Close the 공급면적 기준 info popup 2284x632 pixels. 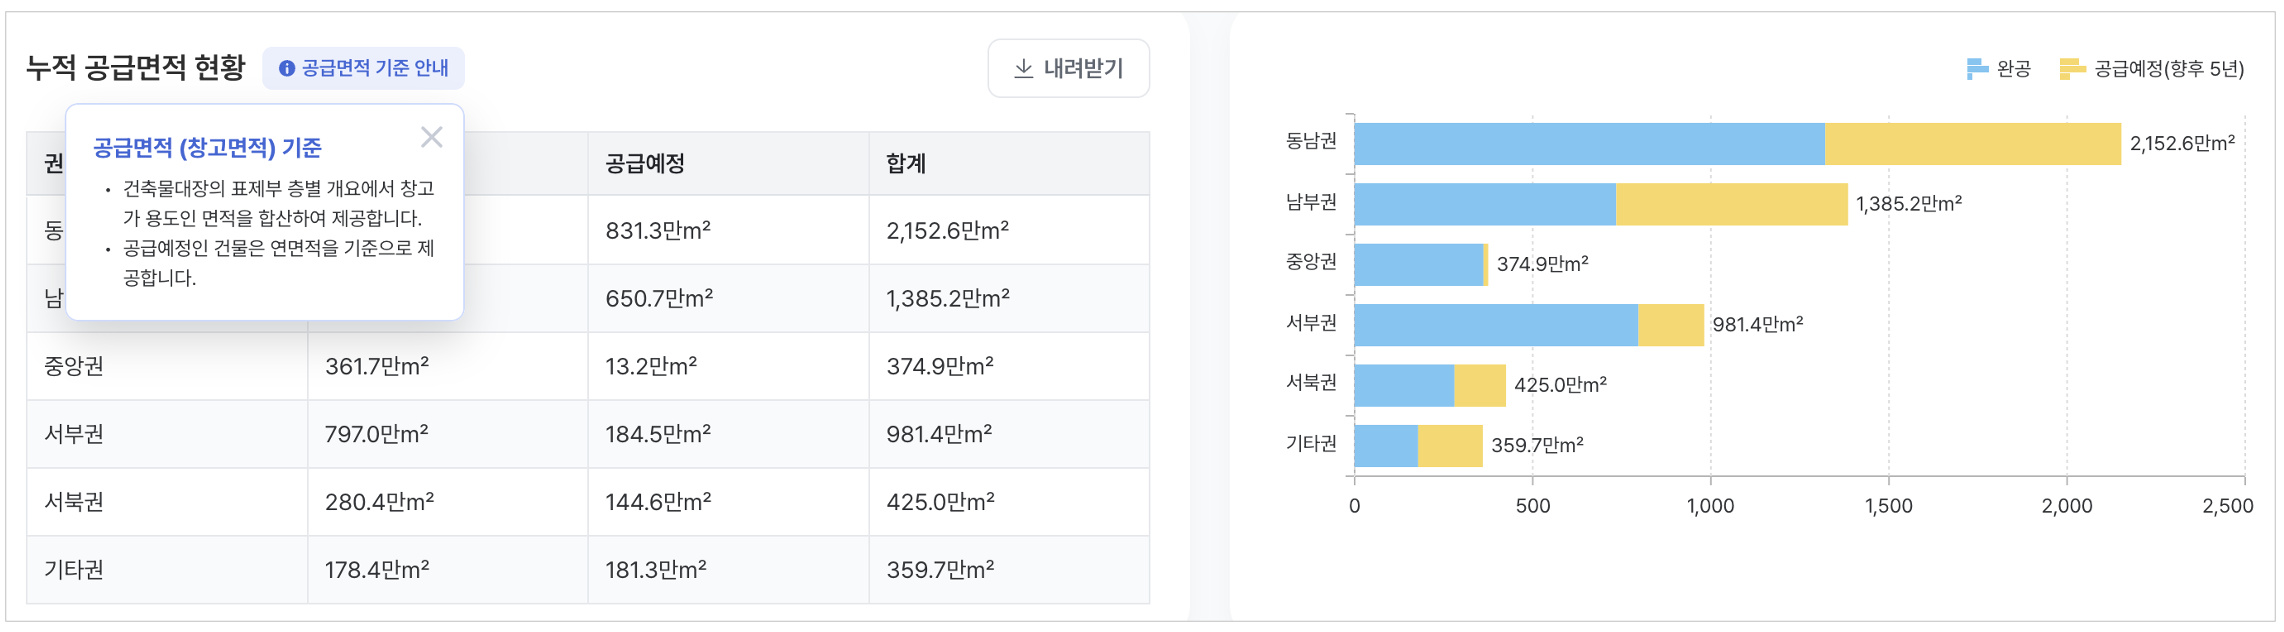pyautogui.click(x=431, y=137)
